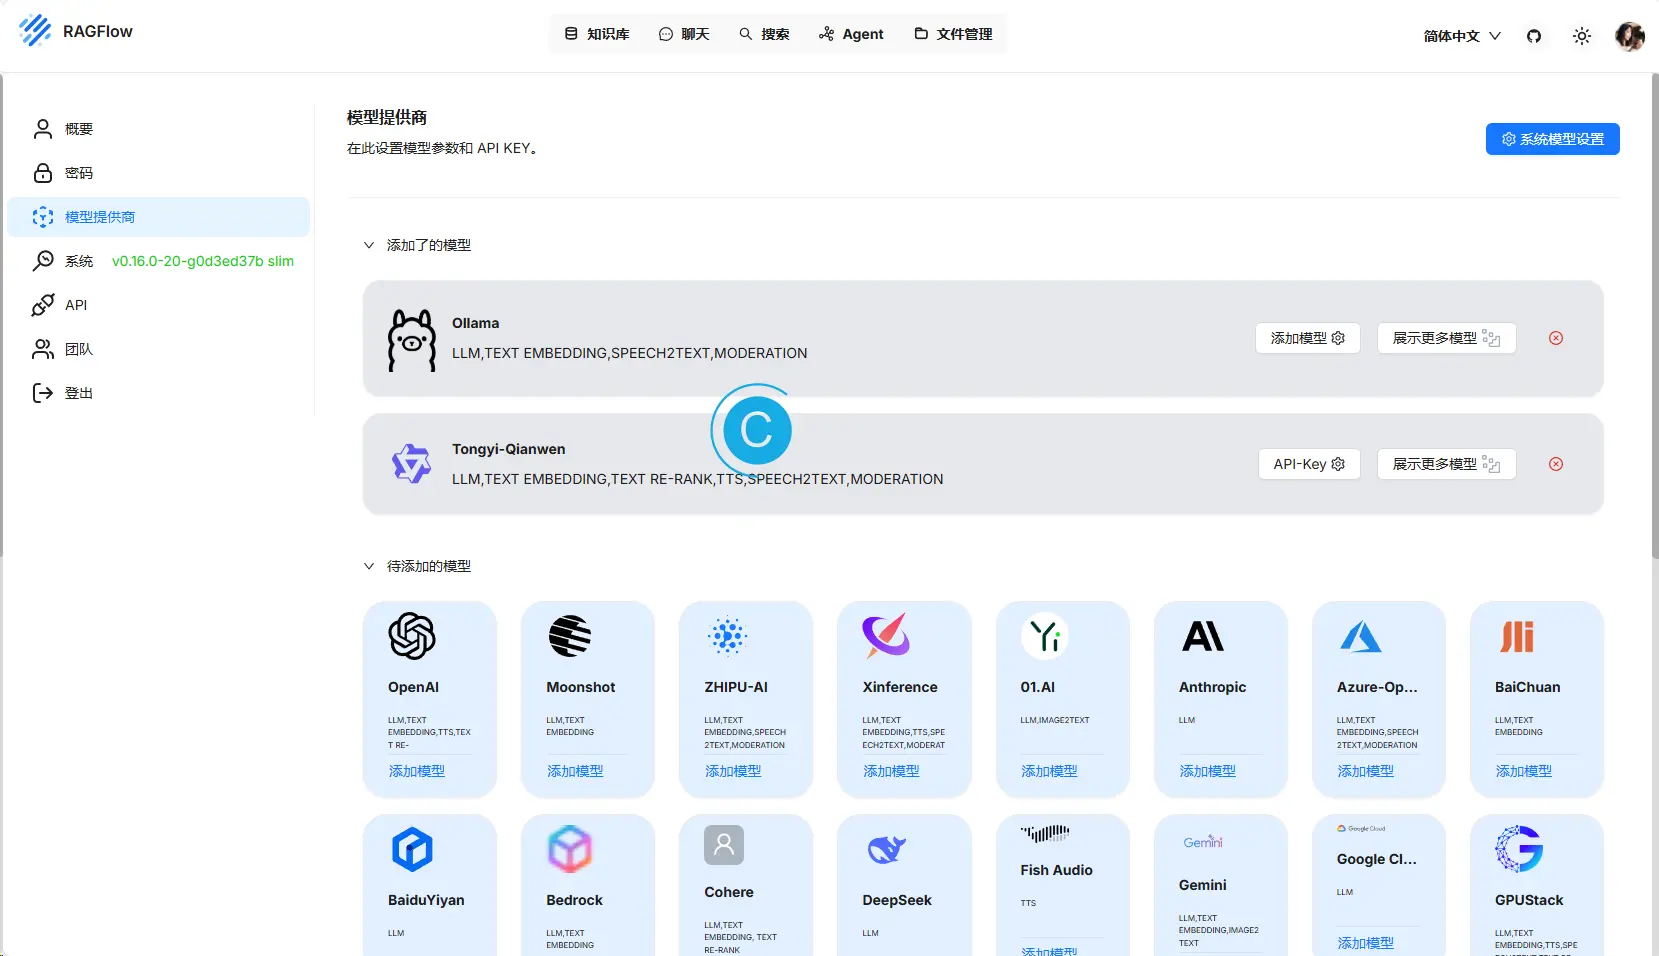The height and width of the screenshot is (956, 1659).
Task: Open 密码 in the sidebar
Action: coord(158,173)
